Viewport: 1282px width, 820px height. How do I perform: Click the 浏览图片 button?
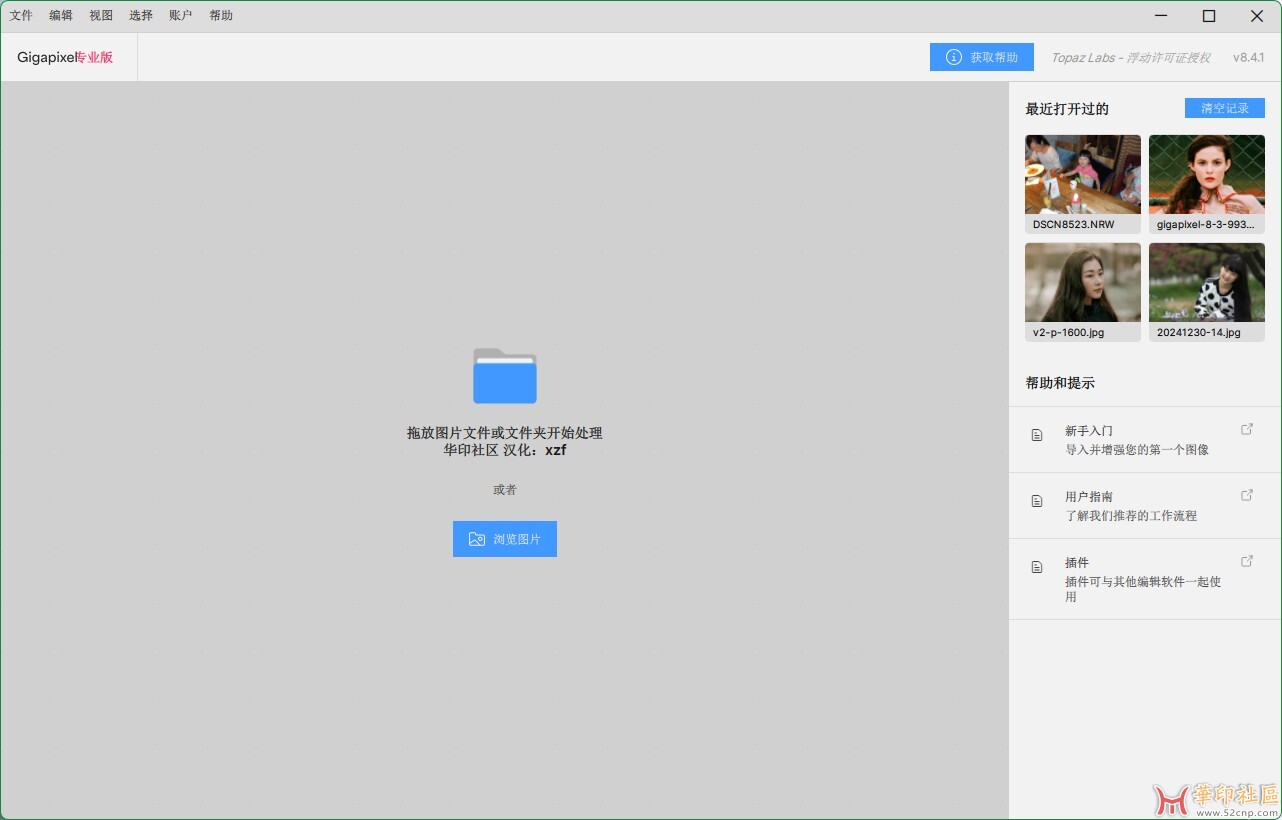pyautogui.click(x=504, y=539)
